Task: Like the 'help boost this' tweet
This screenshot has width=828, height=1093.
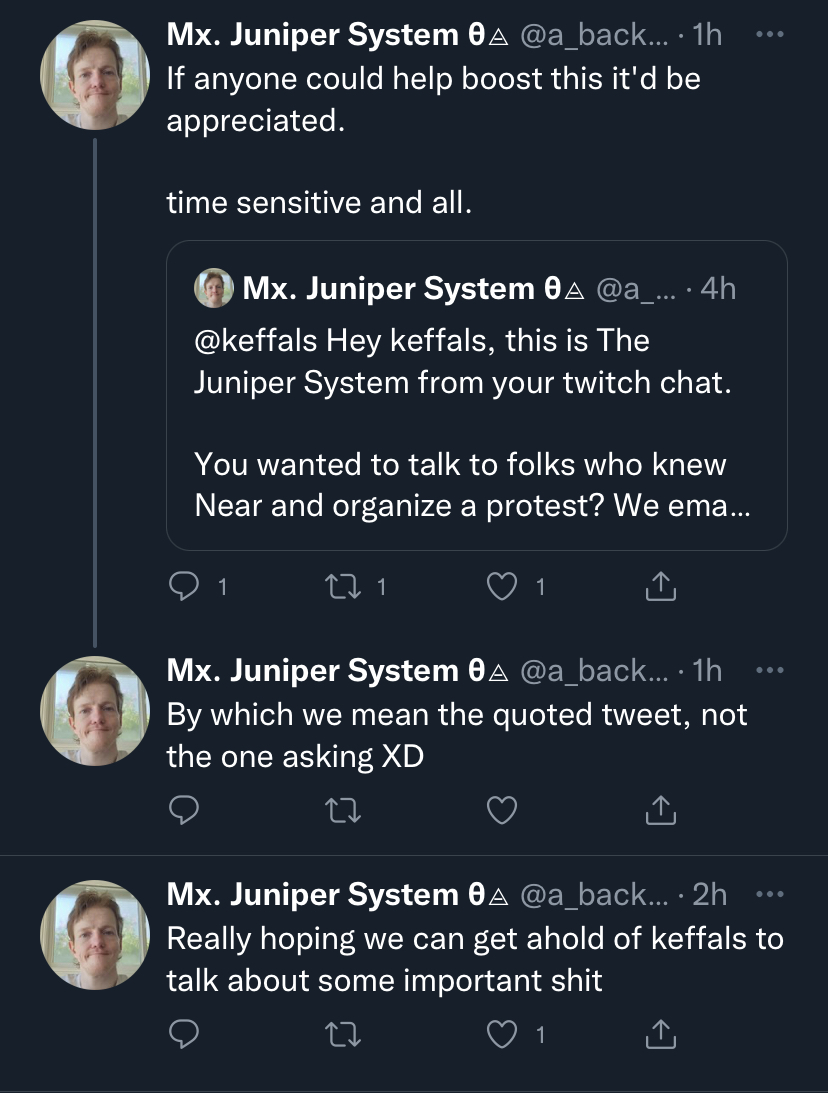Action: (502, 587)
